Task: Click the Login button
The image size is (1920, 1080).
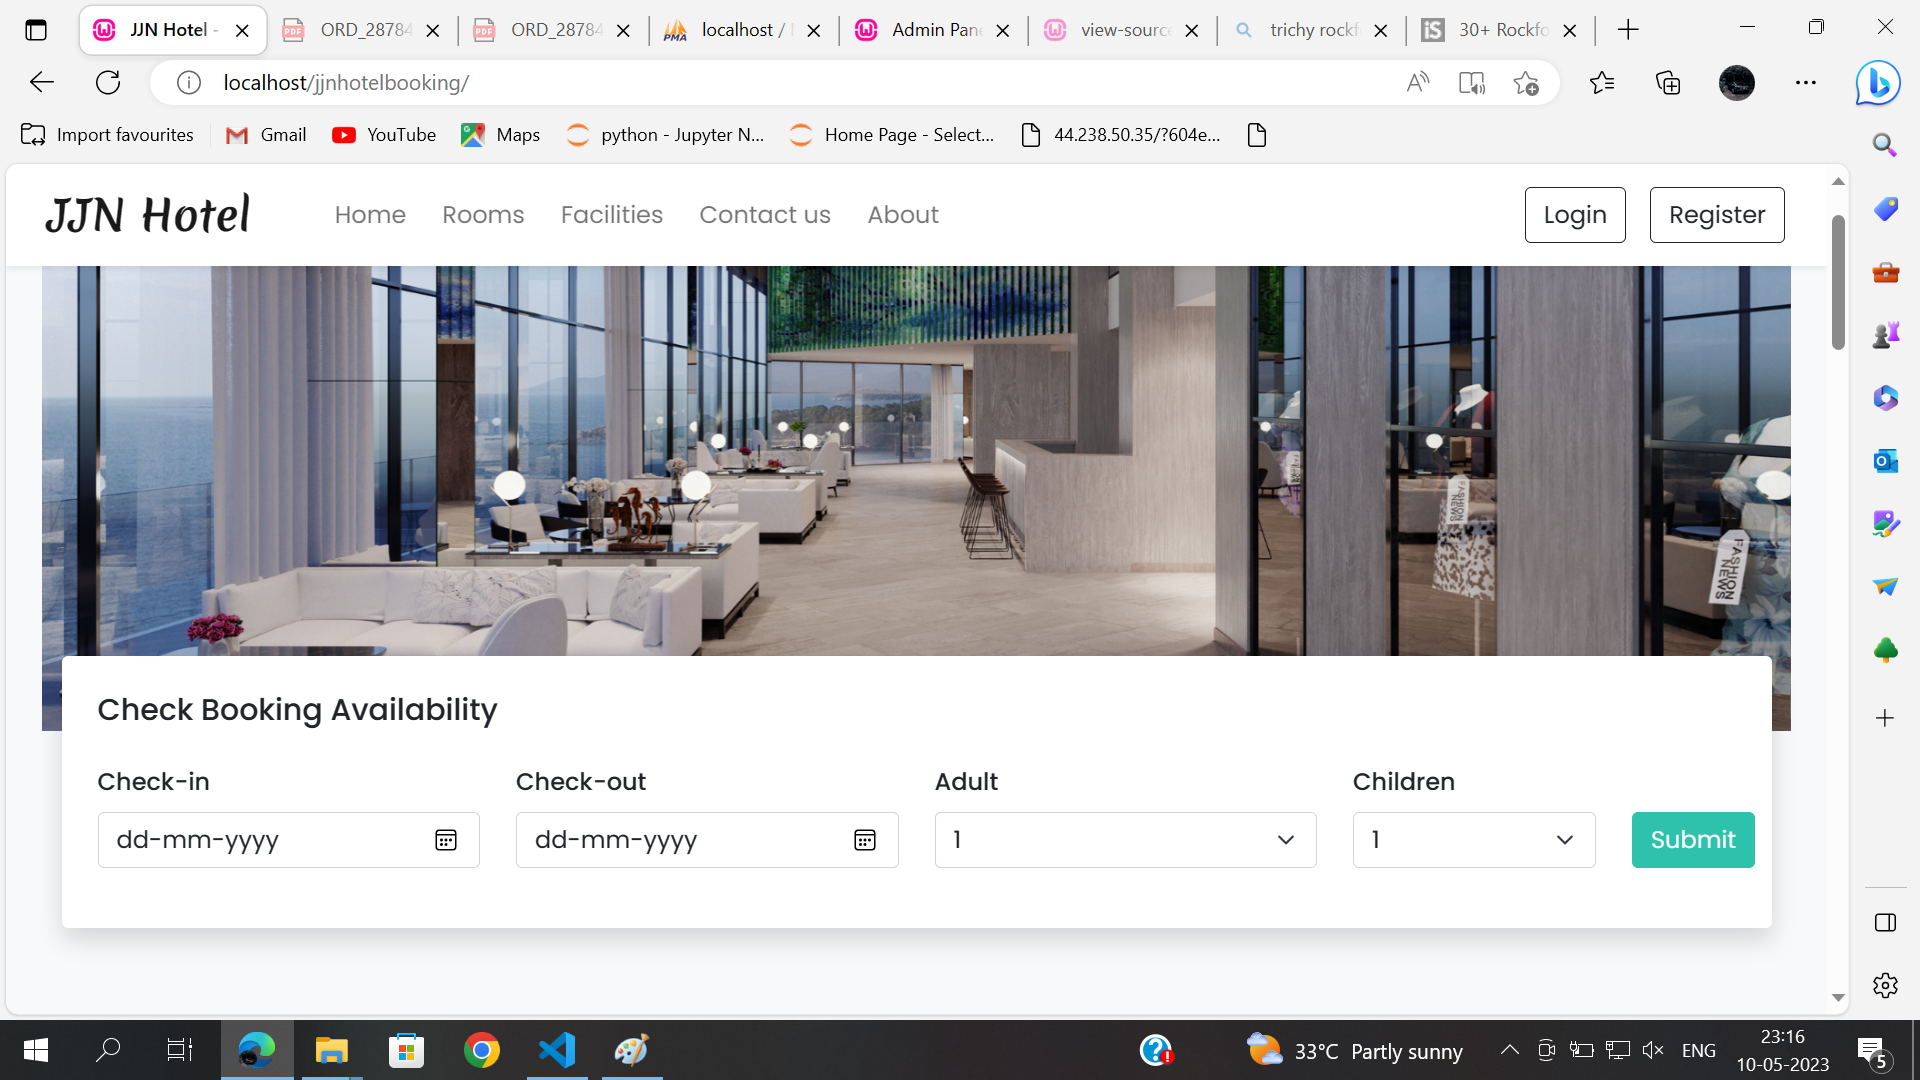Action: (1574, 215)
